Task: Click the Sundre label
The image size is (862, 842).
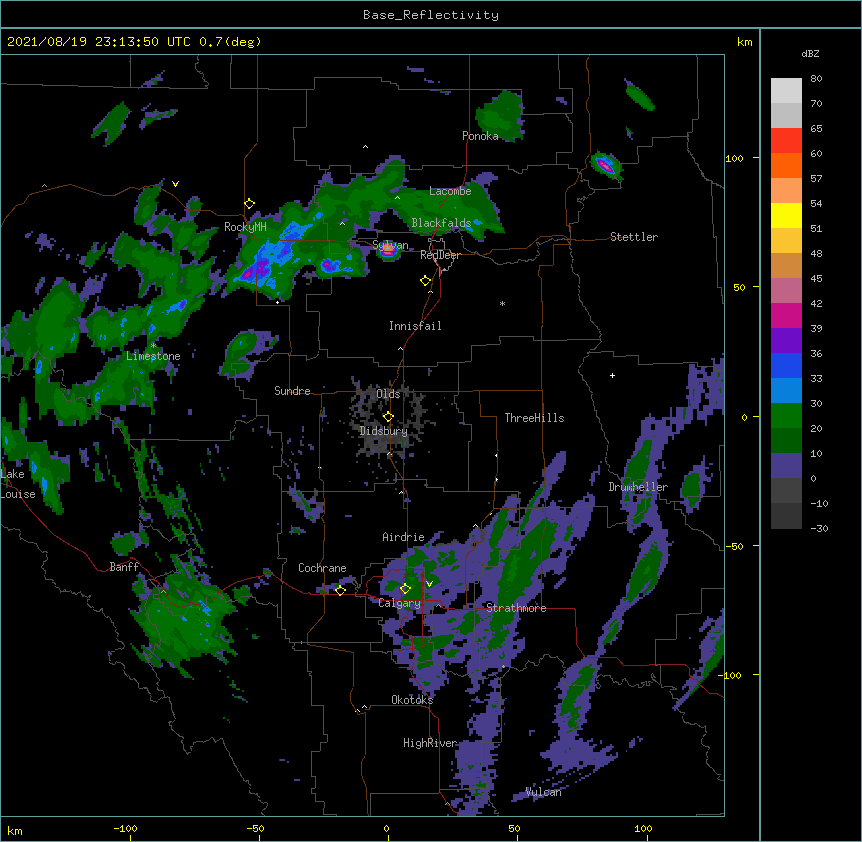Action: coord(292,391)
